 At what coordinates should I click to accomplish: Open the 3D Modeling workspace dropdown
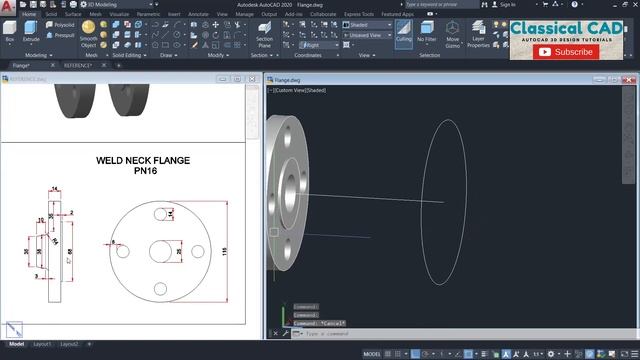(x=117, y=4)
